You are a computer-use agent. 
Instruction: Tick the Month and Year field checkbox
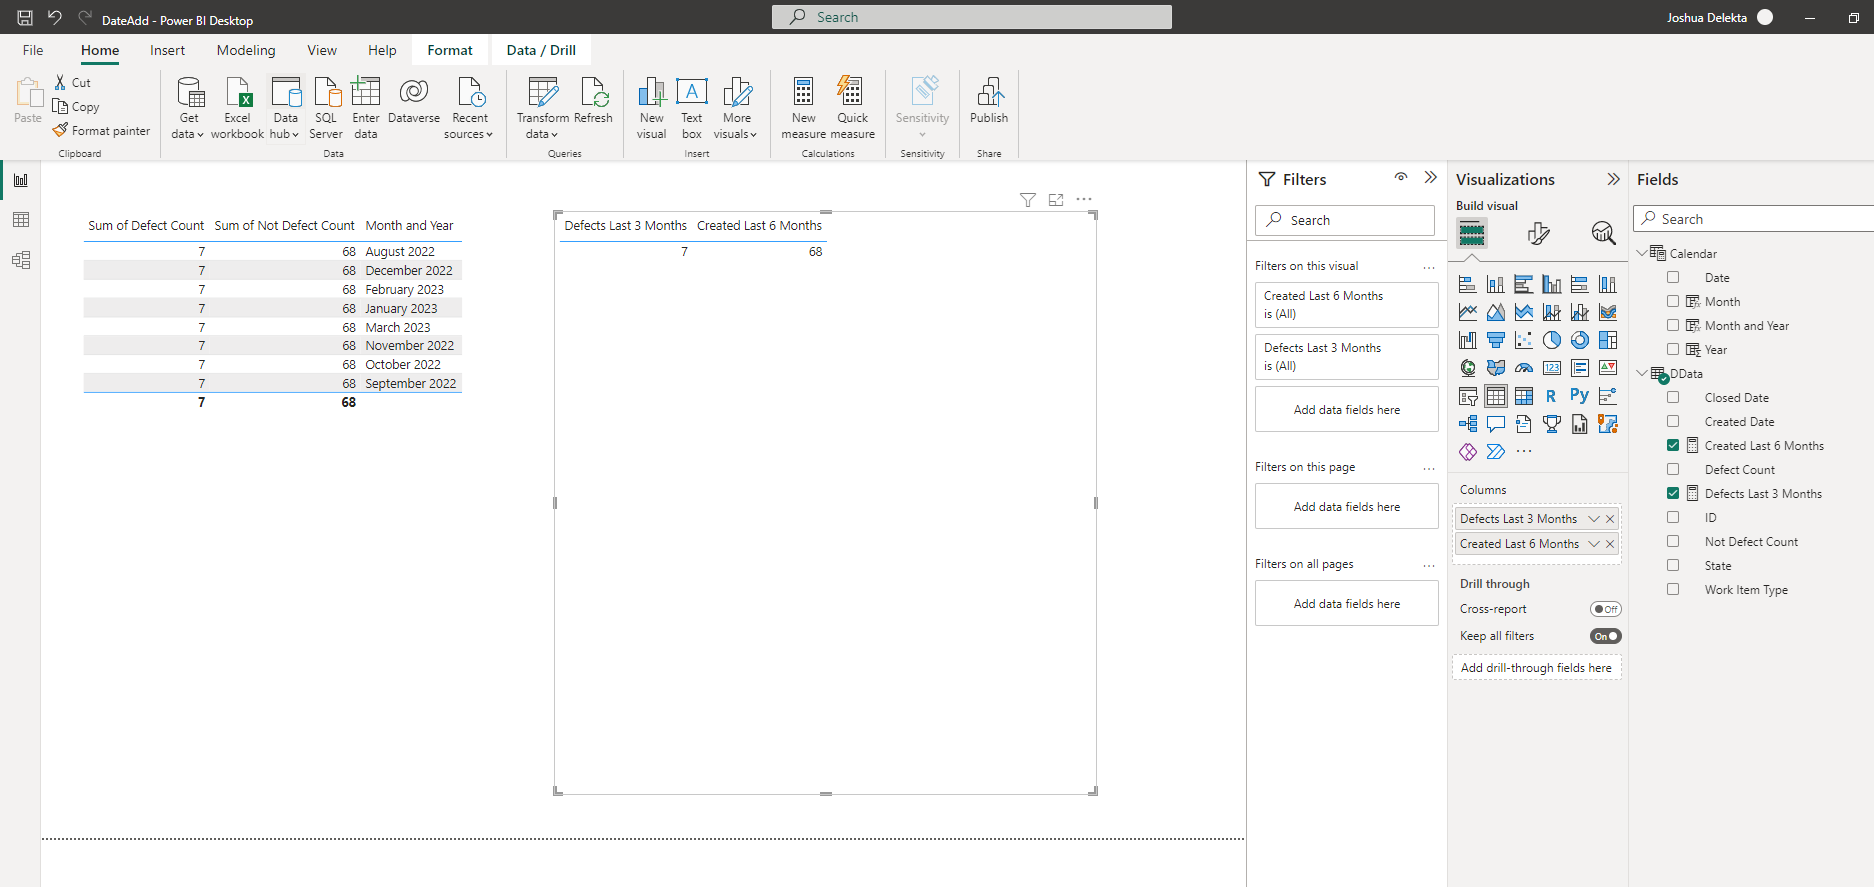1673,326
